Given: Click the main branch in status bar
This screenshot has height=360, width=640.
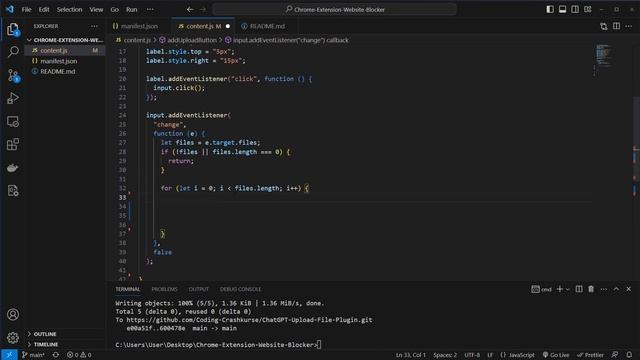Looking at the screenshot, I should 33,355.
